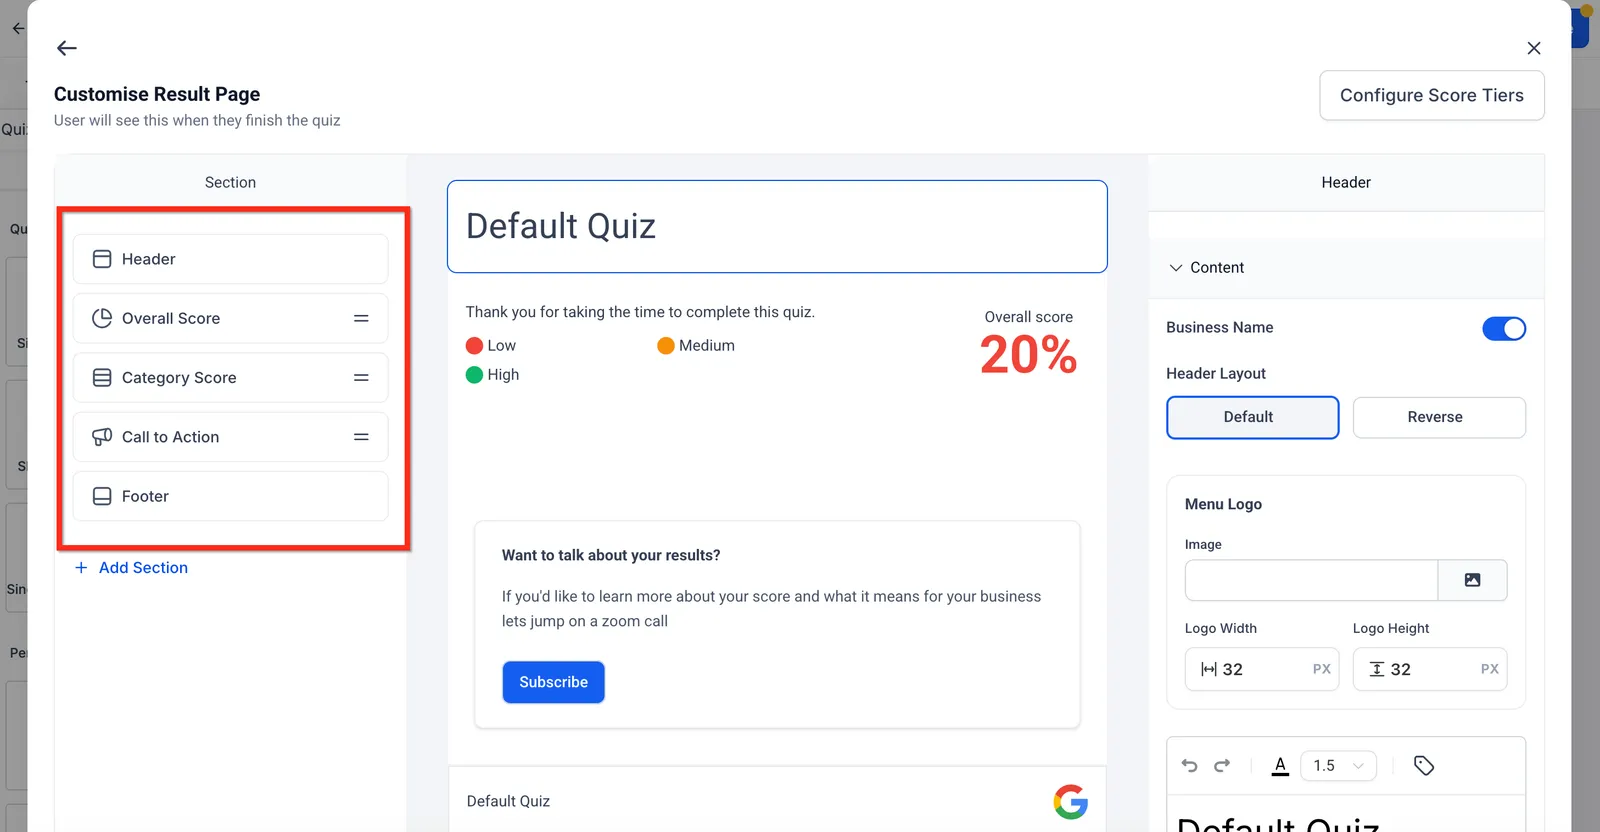The image size is (1600, 832).
Task: Click the Add Section link
Action: pos(131,568)
